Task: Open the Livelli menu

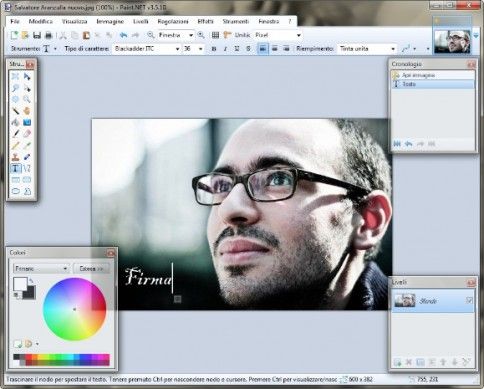Action: [x=141, y=21]
